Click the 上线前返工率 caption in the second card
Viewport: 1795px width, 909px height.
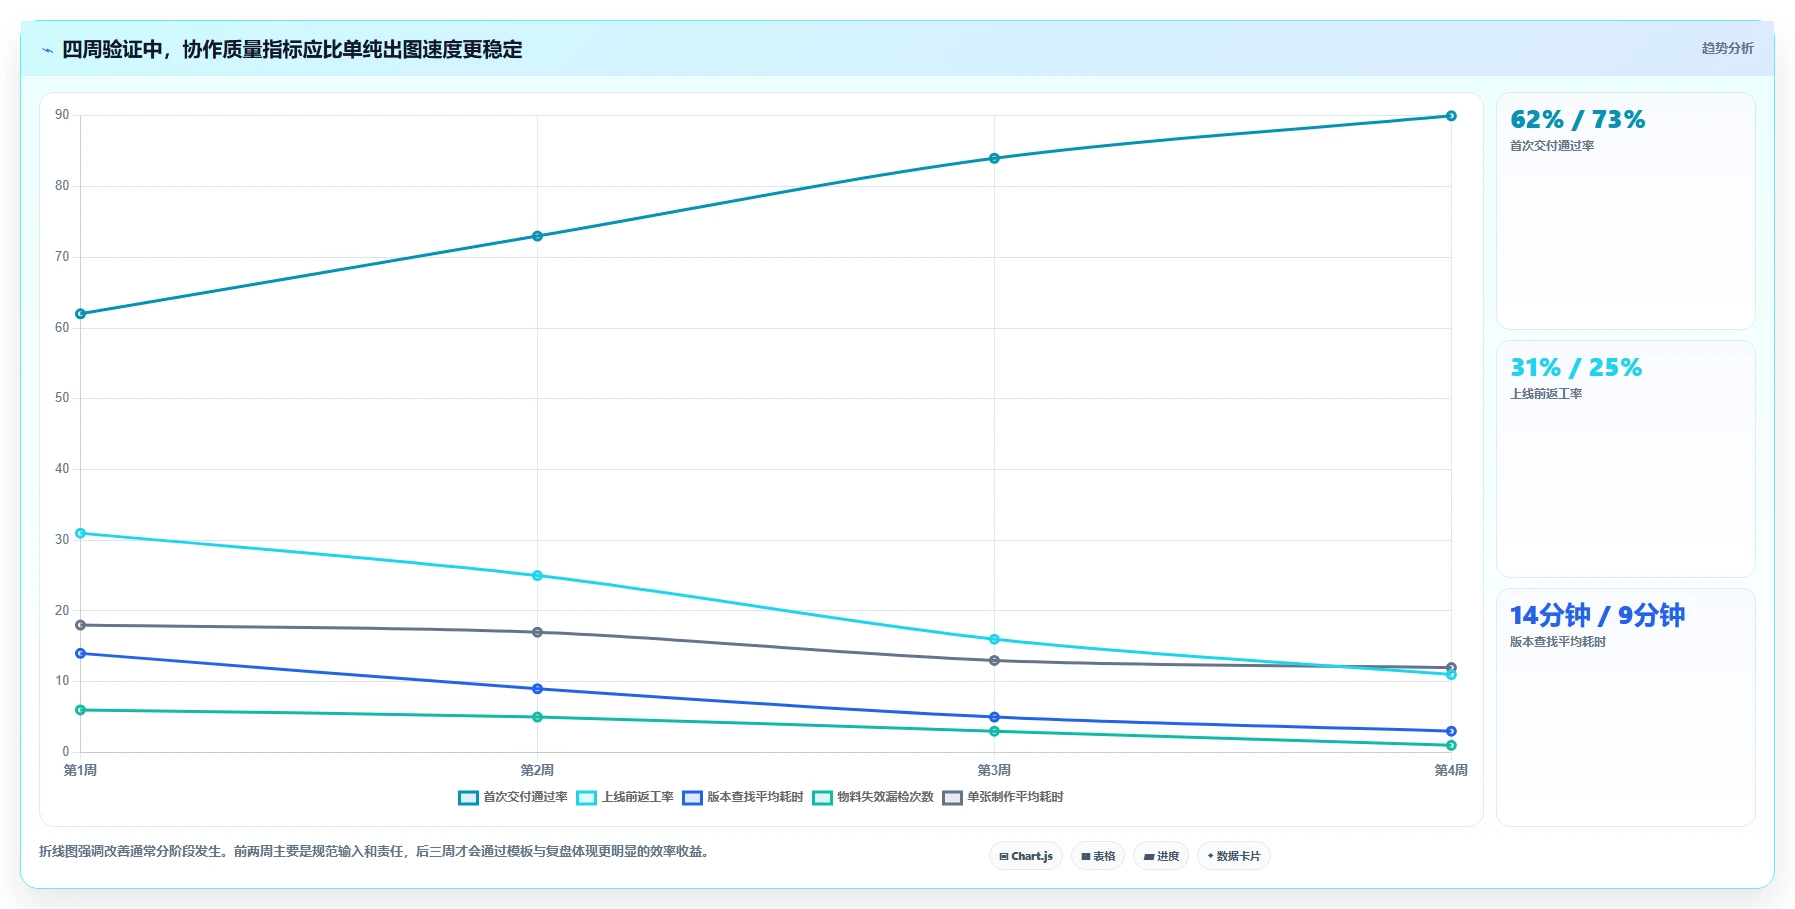tap(1546, 394)
